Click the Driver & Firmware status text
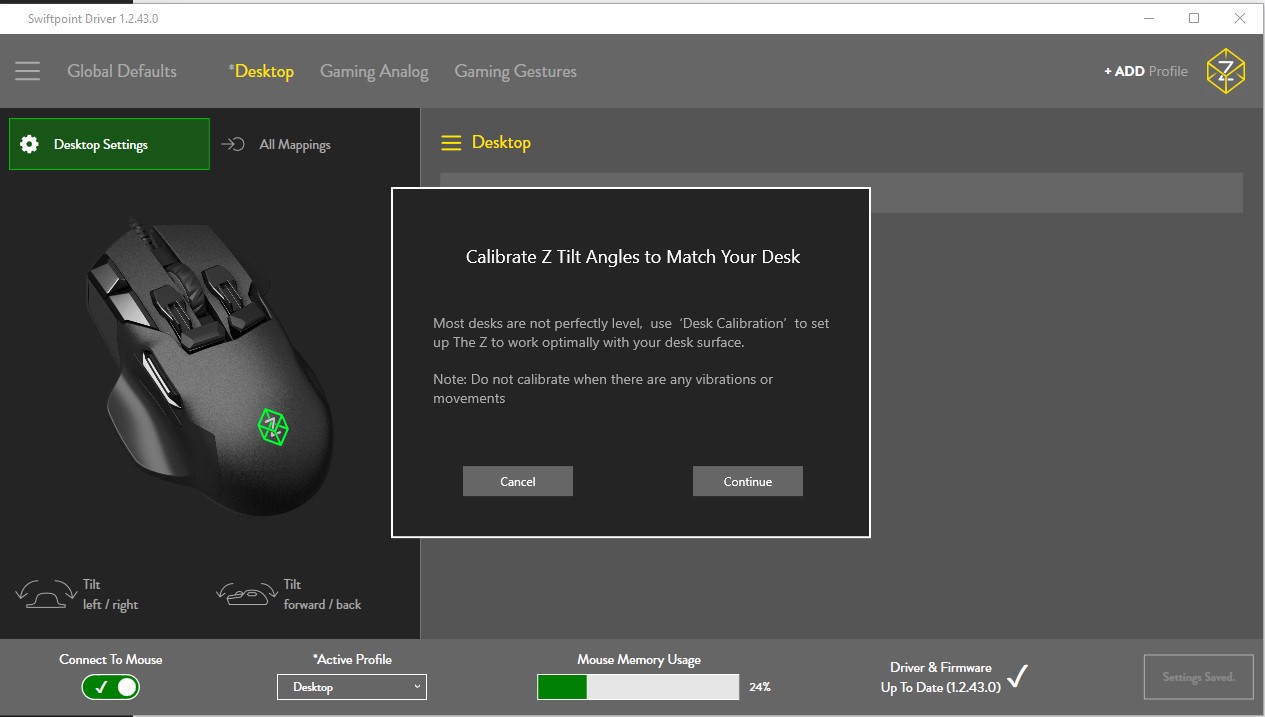Screen dimensions: 1265x717 point(941,677)
